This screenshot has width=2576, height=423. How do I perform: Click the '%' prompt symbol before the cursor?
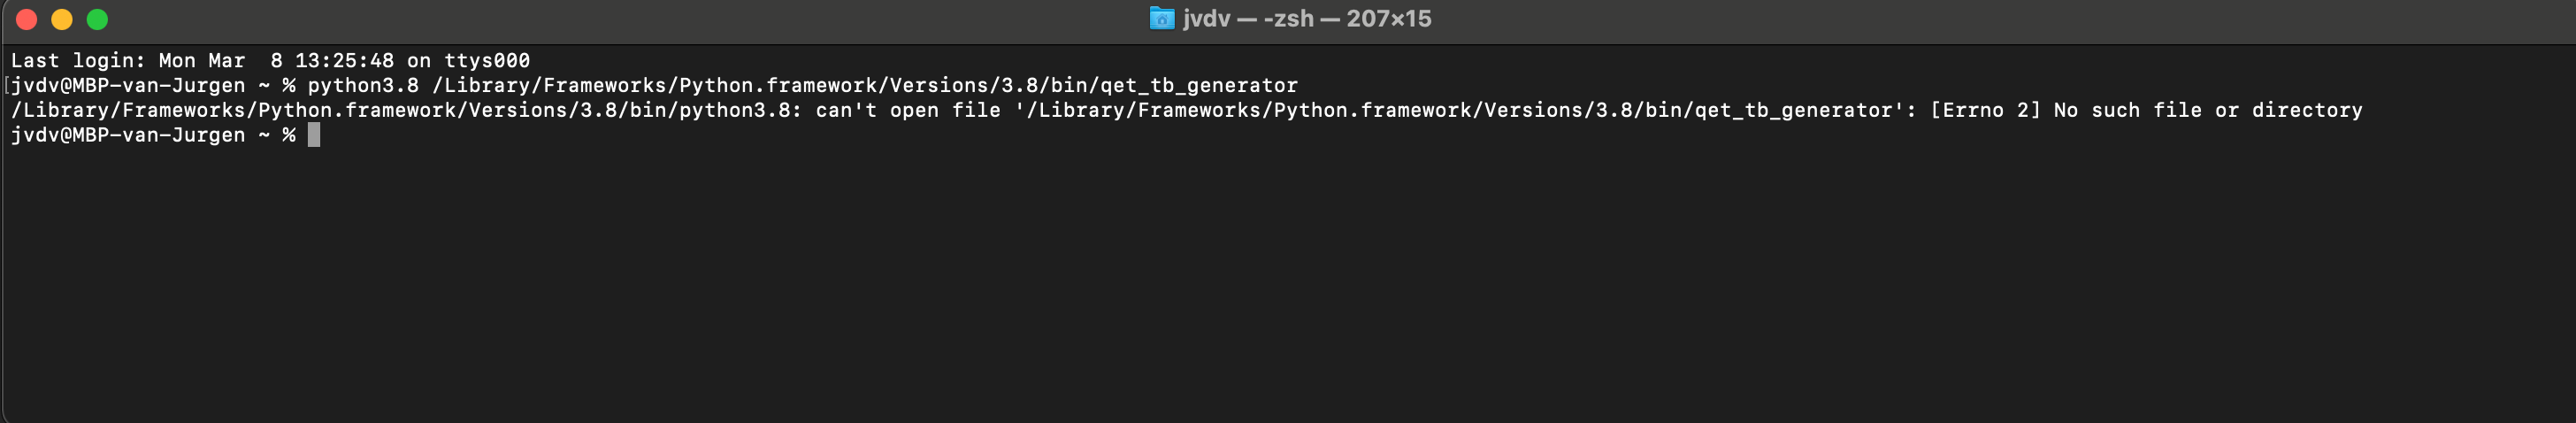click(x=289, y=135)
